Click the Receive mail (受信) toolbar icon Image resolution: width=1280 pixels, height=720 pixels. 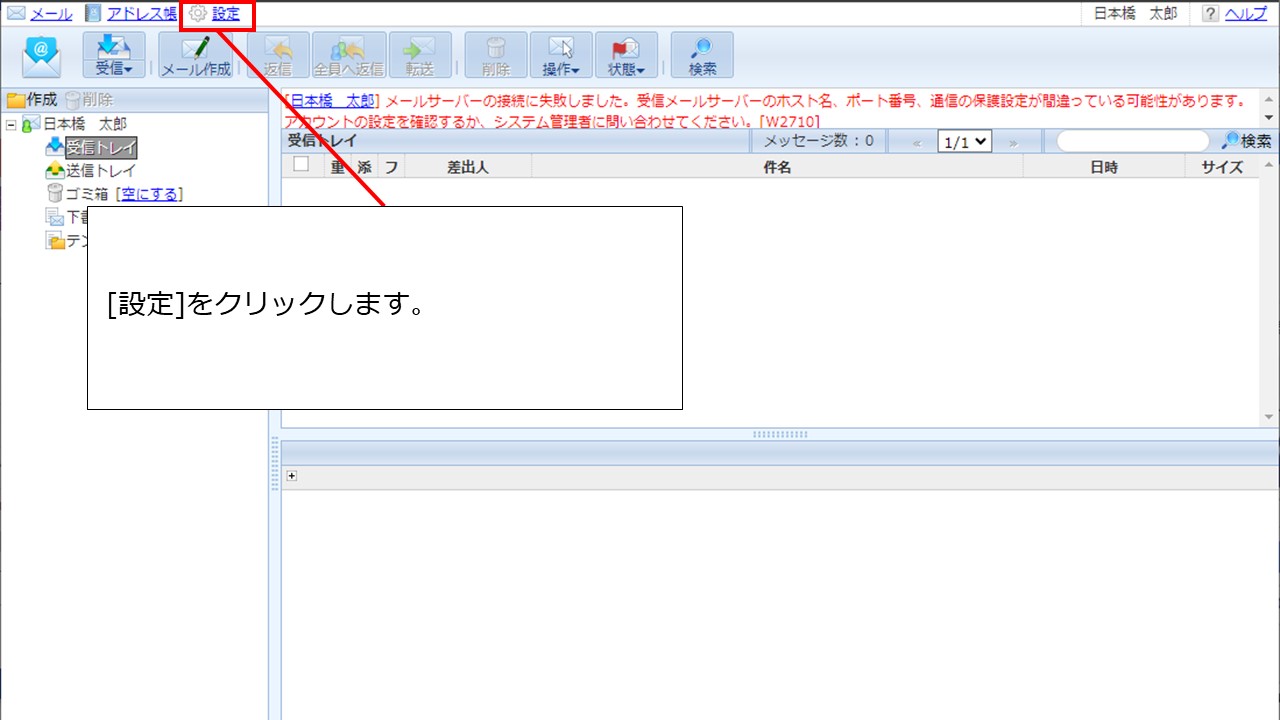click(x=114, y=55)
